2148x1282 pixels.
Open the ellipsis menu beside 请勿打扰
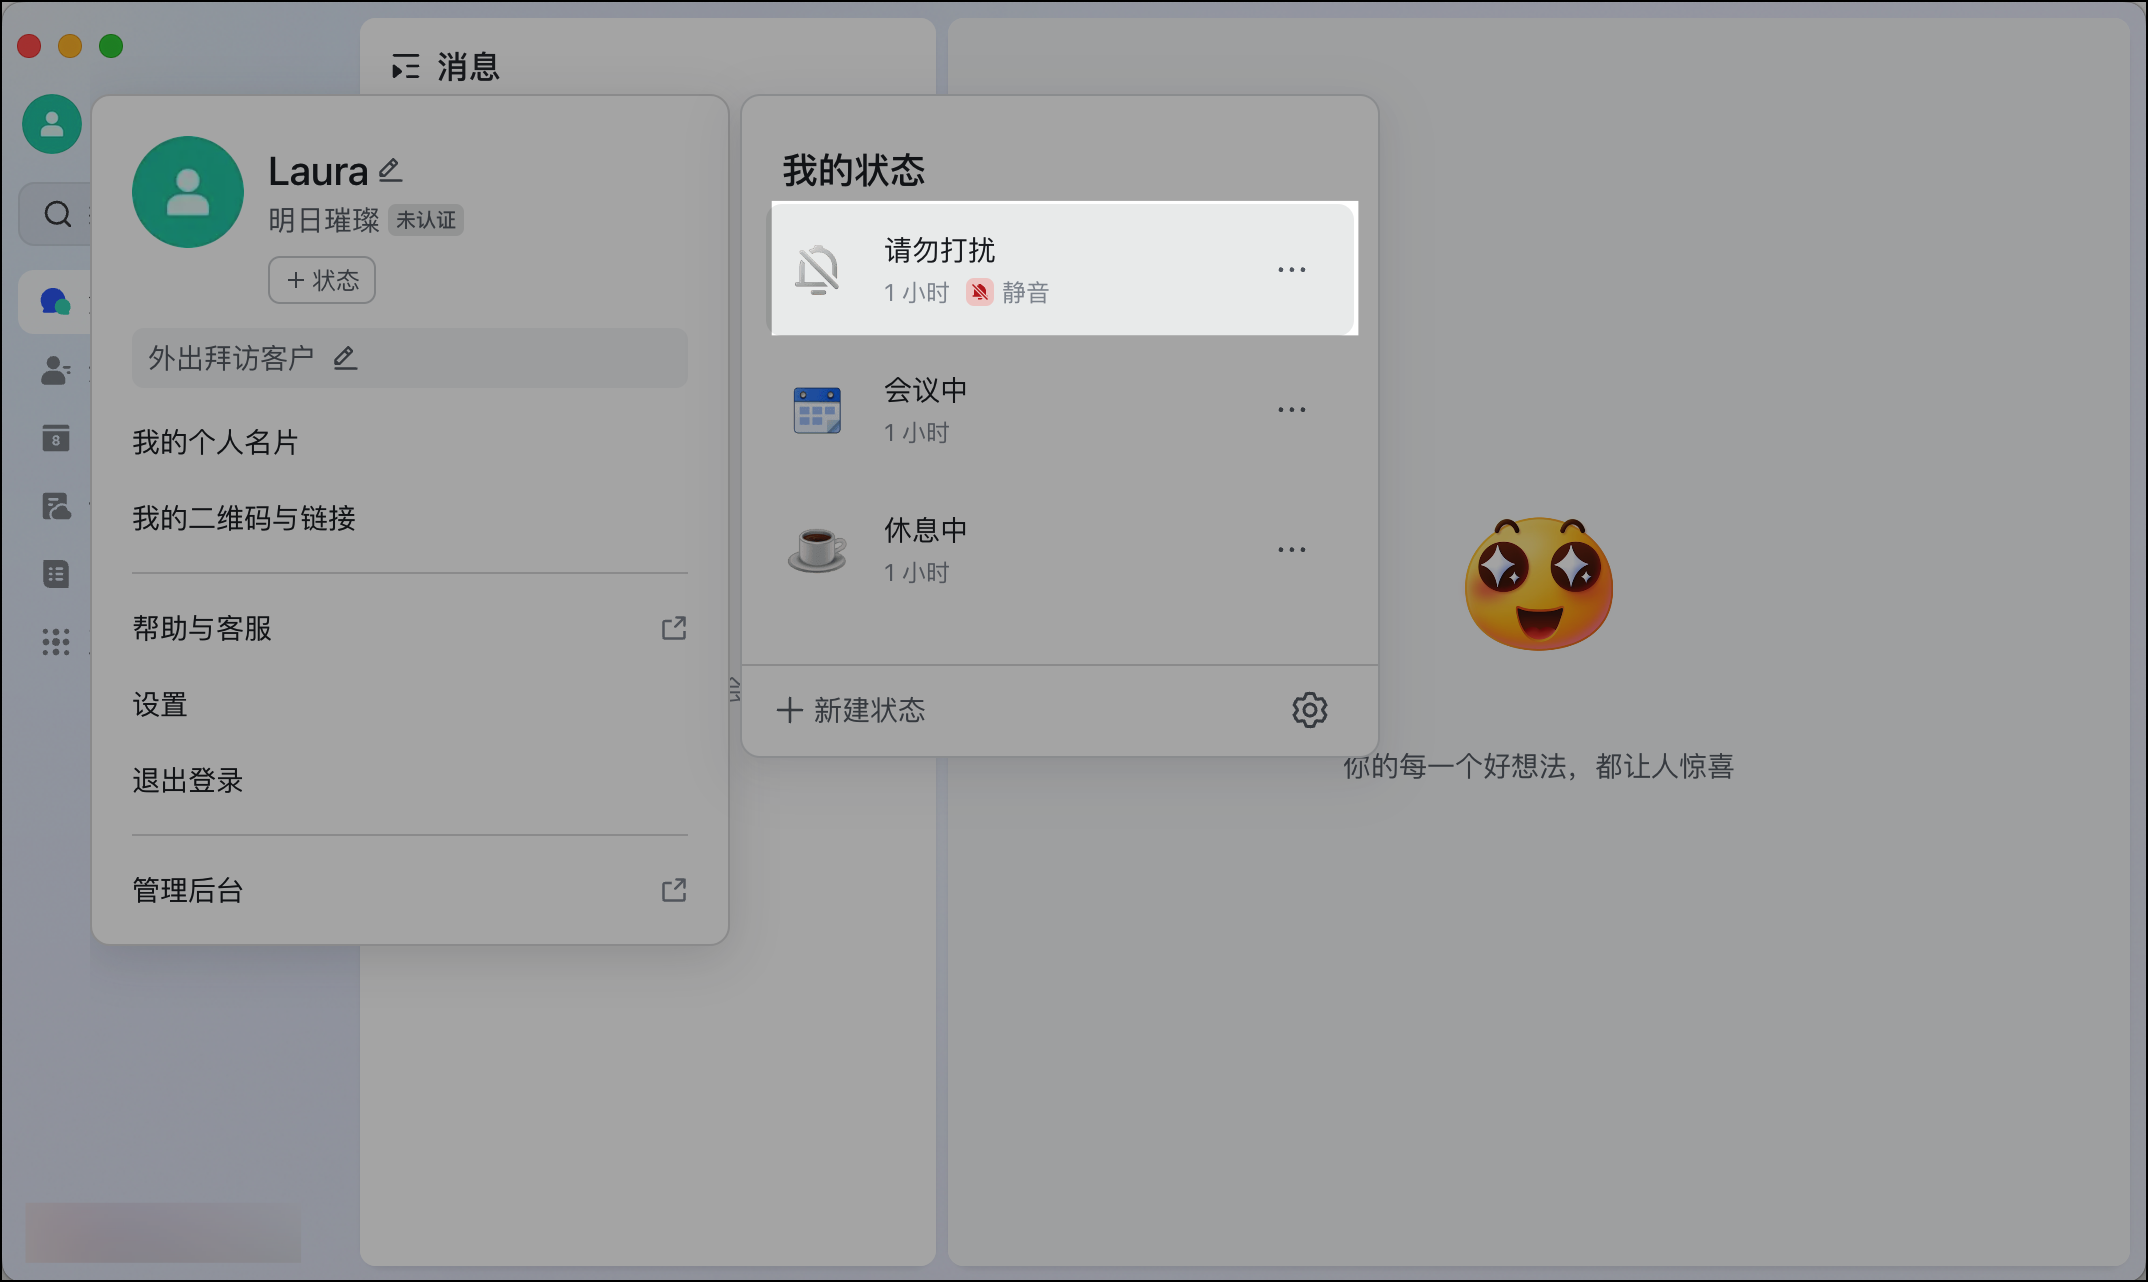[1292, 268]
